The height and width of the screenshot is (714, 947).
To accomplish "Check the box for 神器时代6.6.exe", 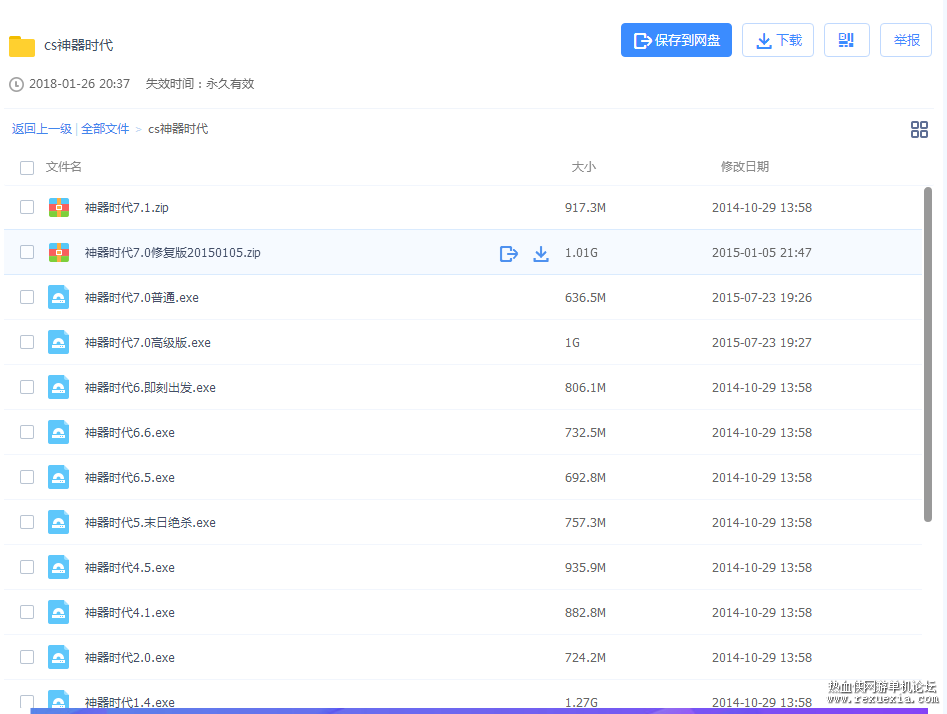I will point(27,432).
